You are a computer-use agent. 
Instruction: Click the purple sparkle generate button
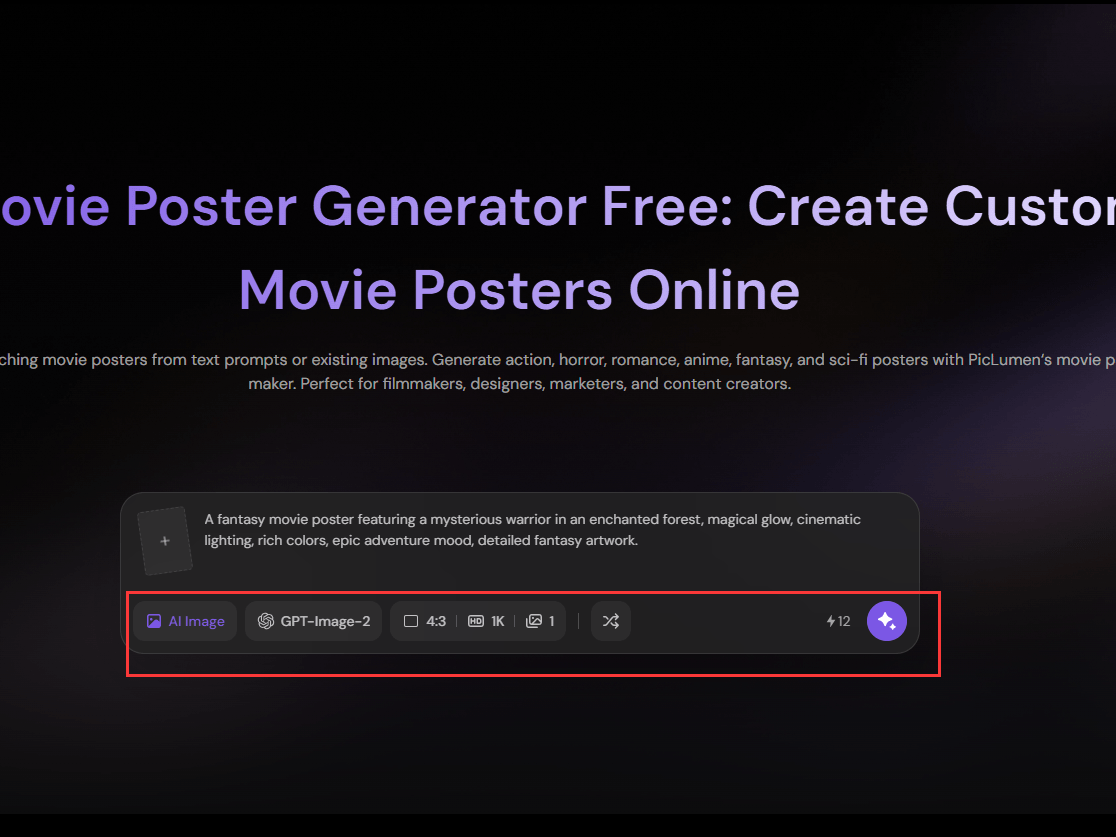(886, 621)
